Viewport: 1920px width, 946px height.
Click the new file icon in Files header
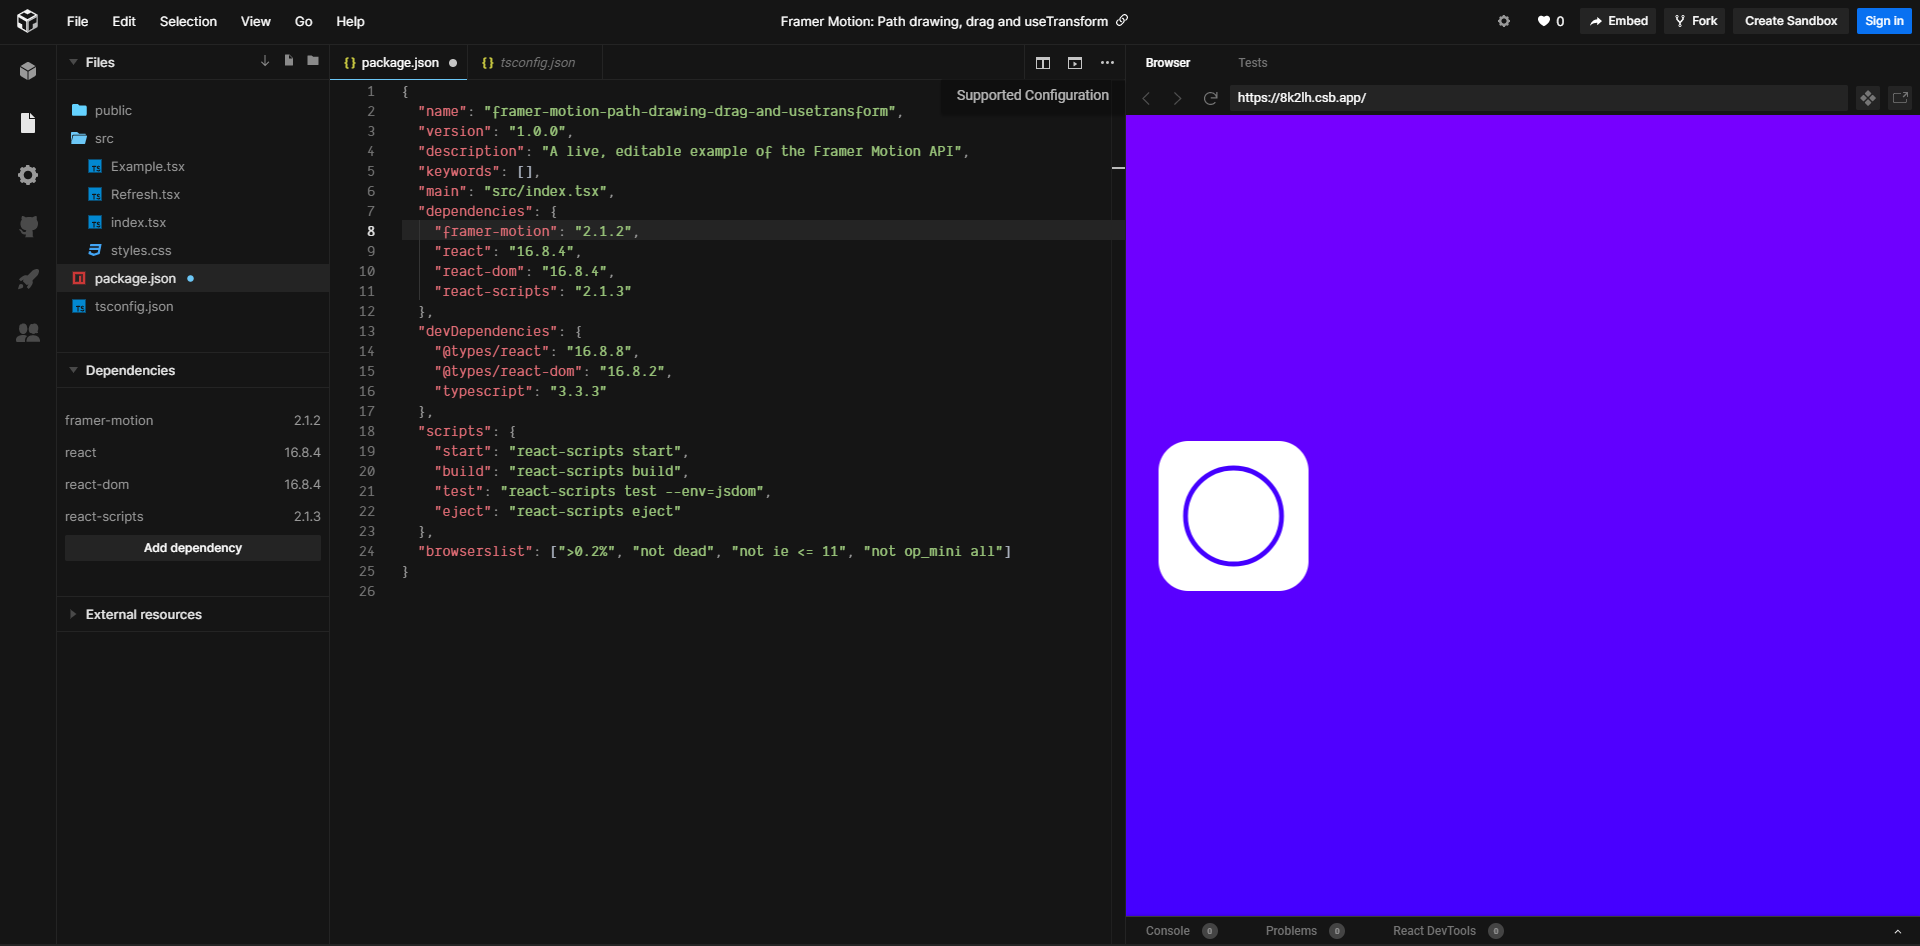289,61
